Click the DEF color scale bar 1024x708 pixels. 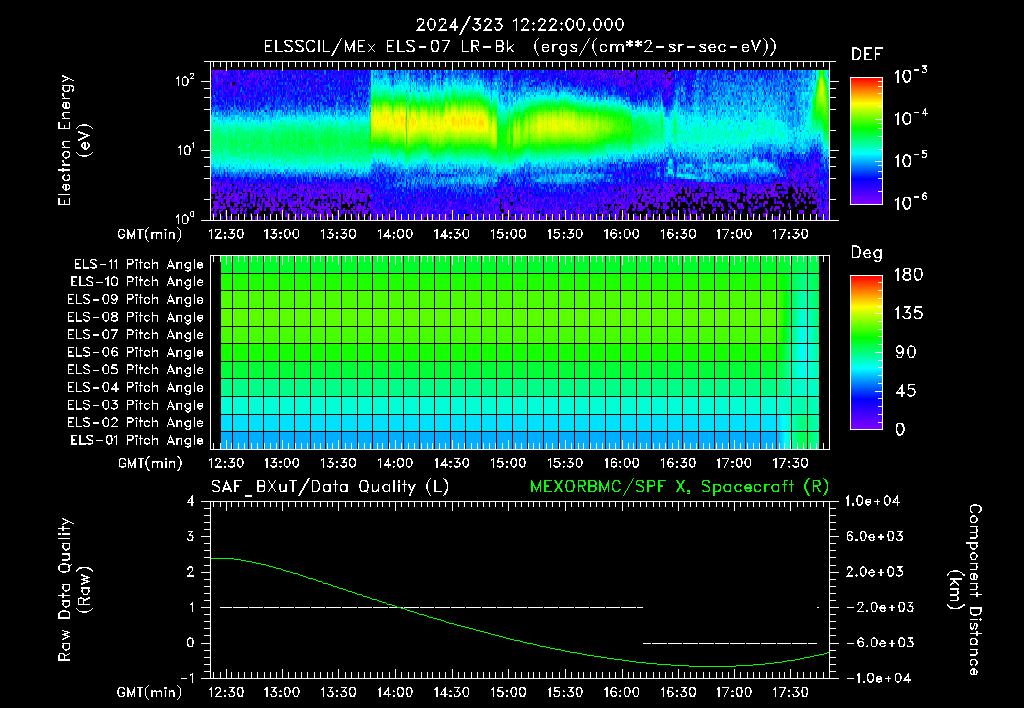pyautogui.click(x=866, y=141)
